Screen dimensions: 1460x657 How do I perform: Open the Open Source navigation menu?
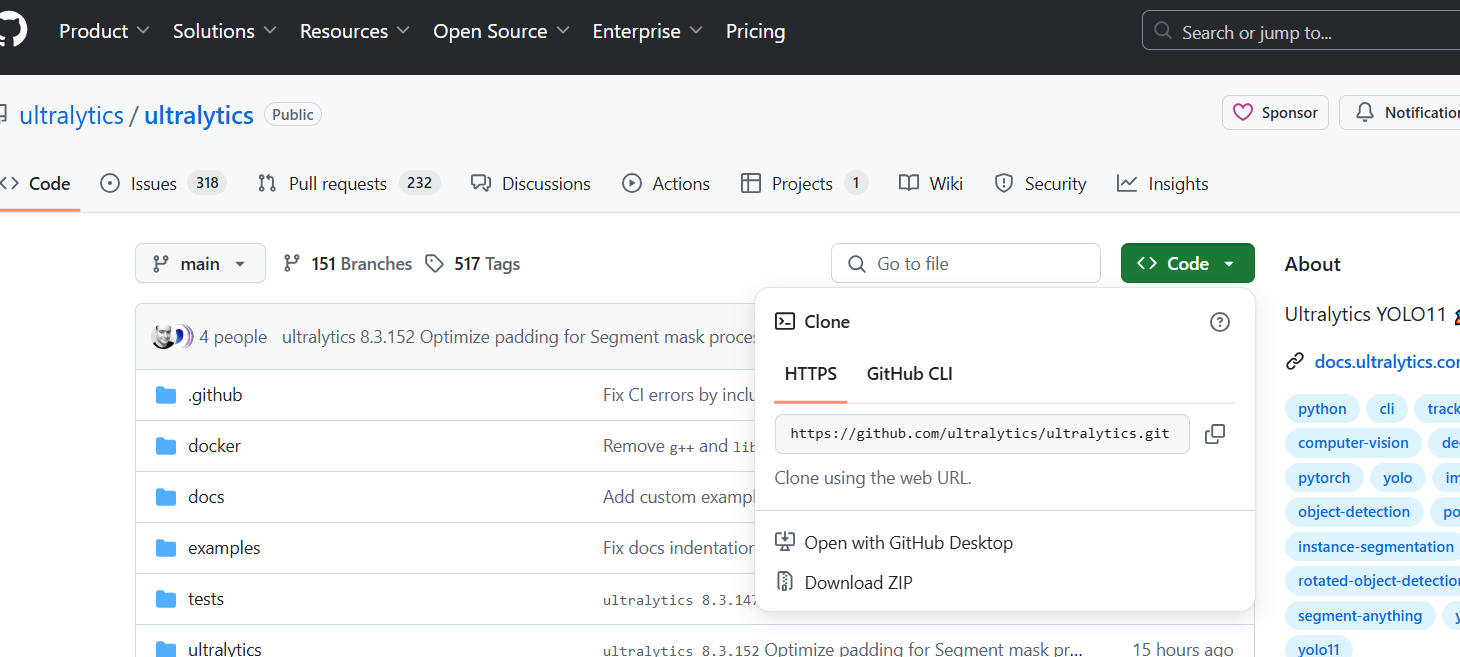[x=501, y=31]
